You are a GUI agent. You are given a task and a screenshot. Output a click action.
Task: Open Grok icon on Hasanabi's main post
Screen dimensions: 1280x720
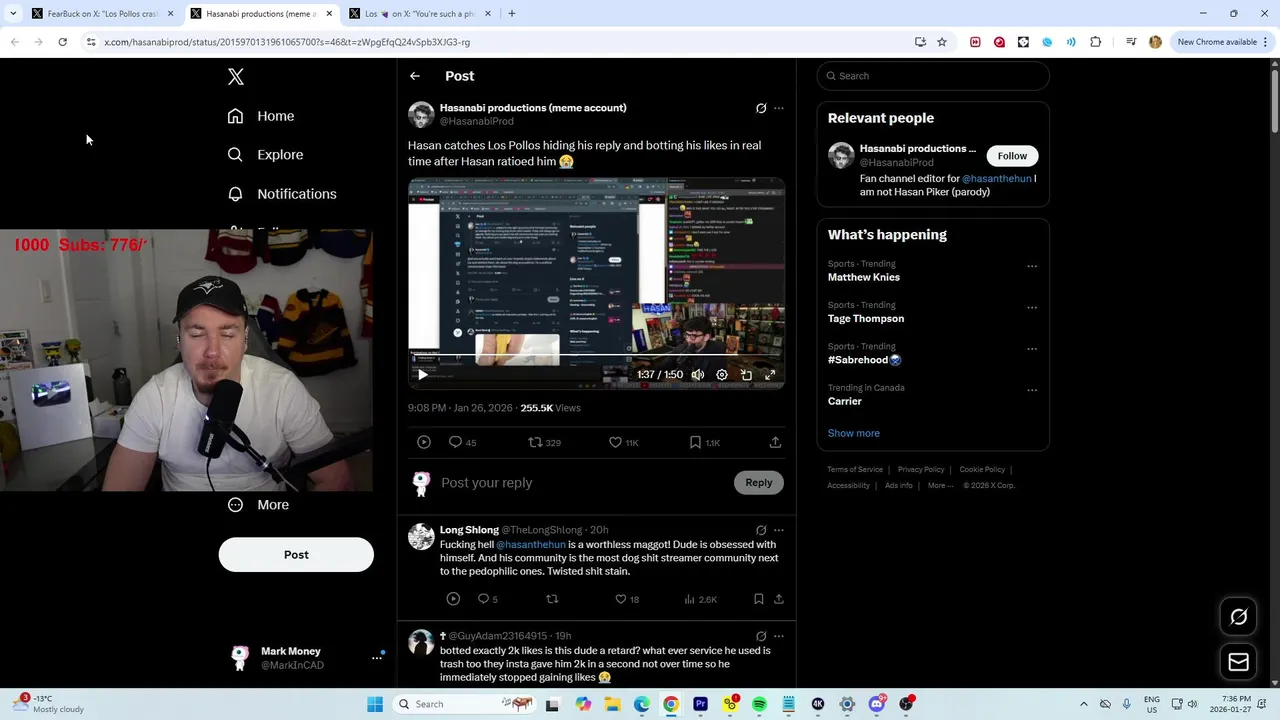[761, 108]
